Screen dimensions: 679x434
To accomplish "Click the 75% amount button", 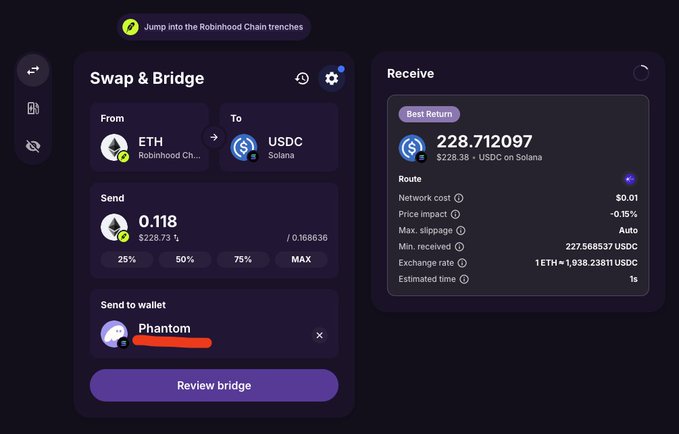I will 243,259.
